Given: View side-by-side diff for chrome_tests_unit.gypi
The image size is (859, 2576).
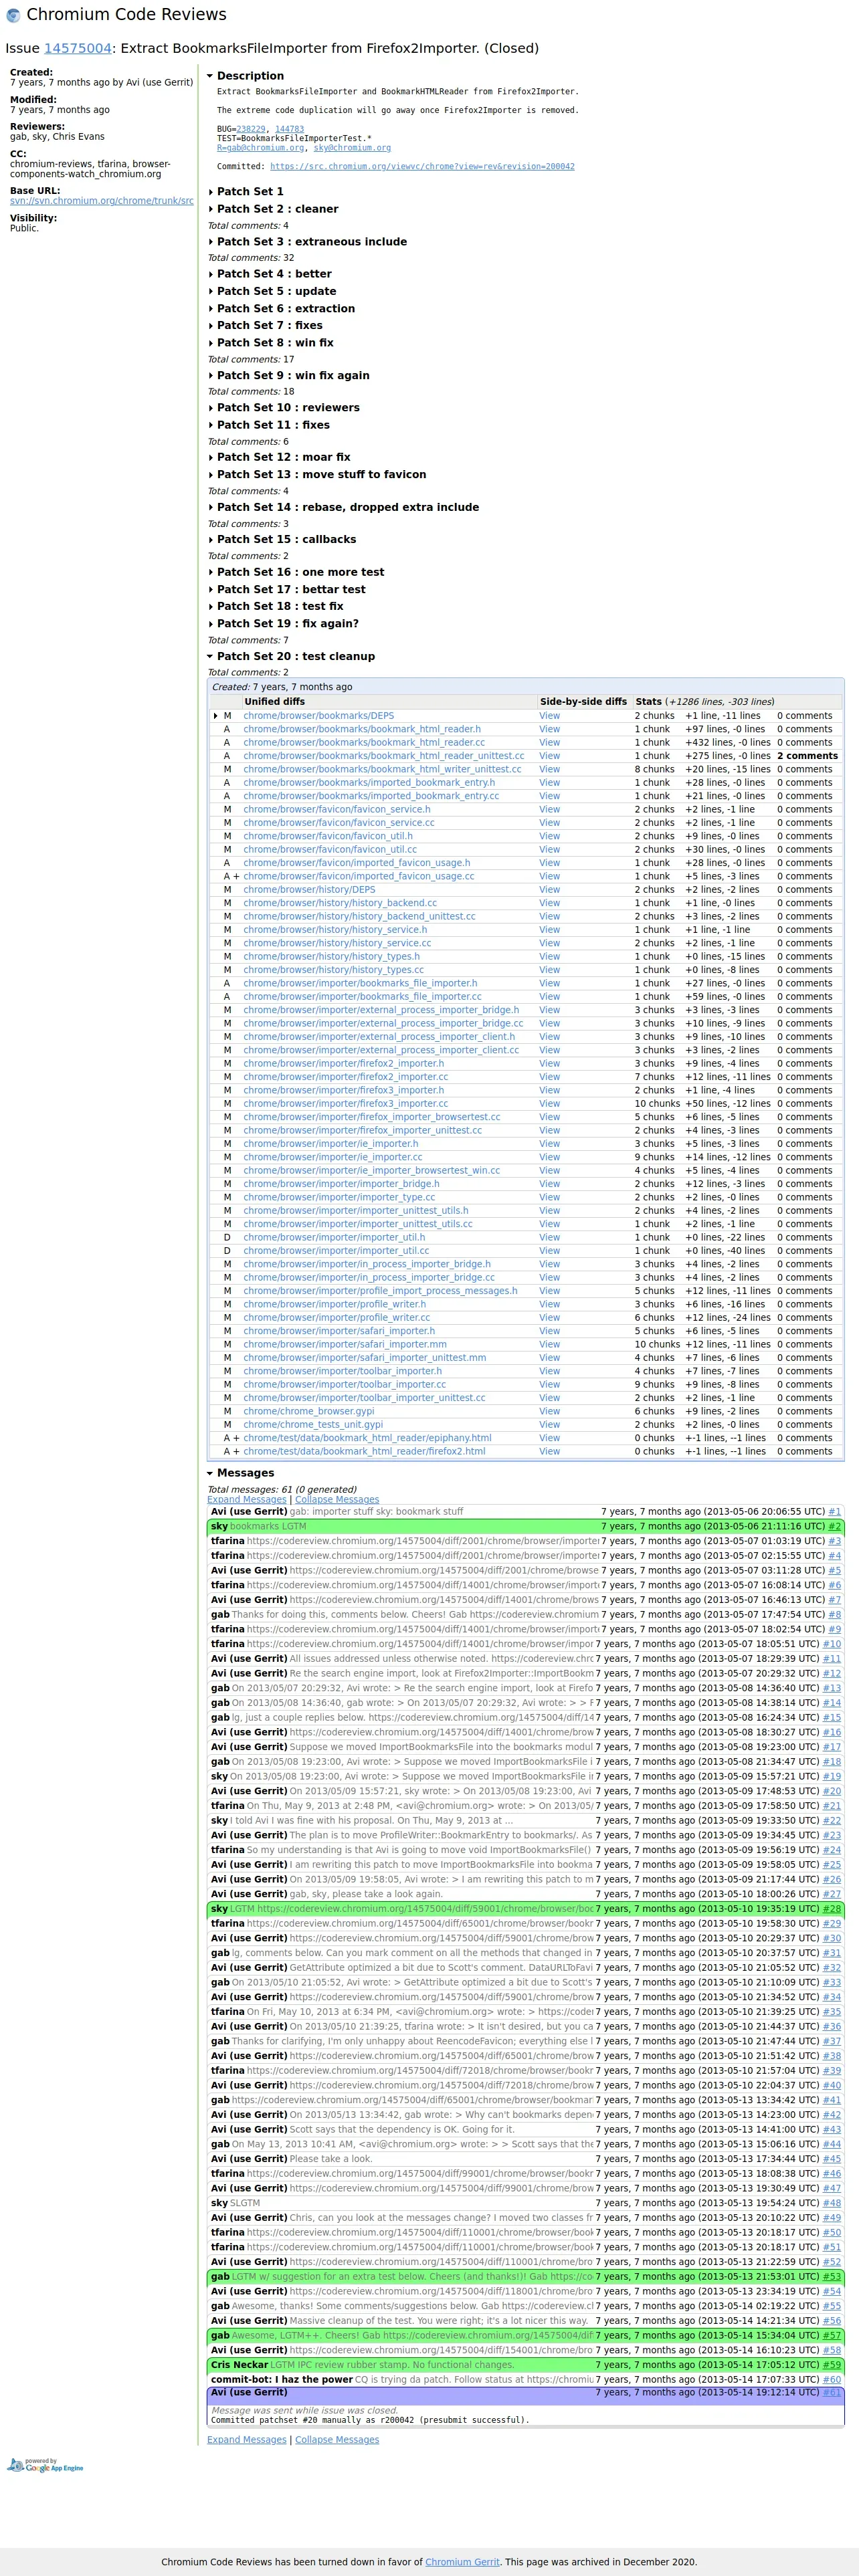Looking at the screenshot, I should tap(549, 1425).
